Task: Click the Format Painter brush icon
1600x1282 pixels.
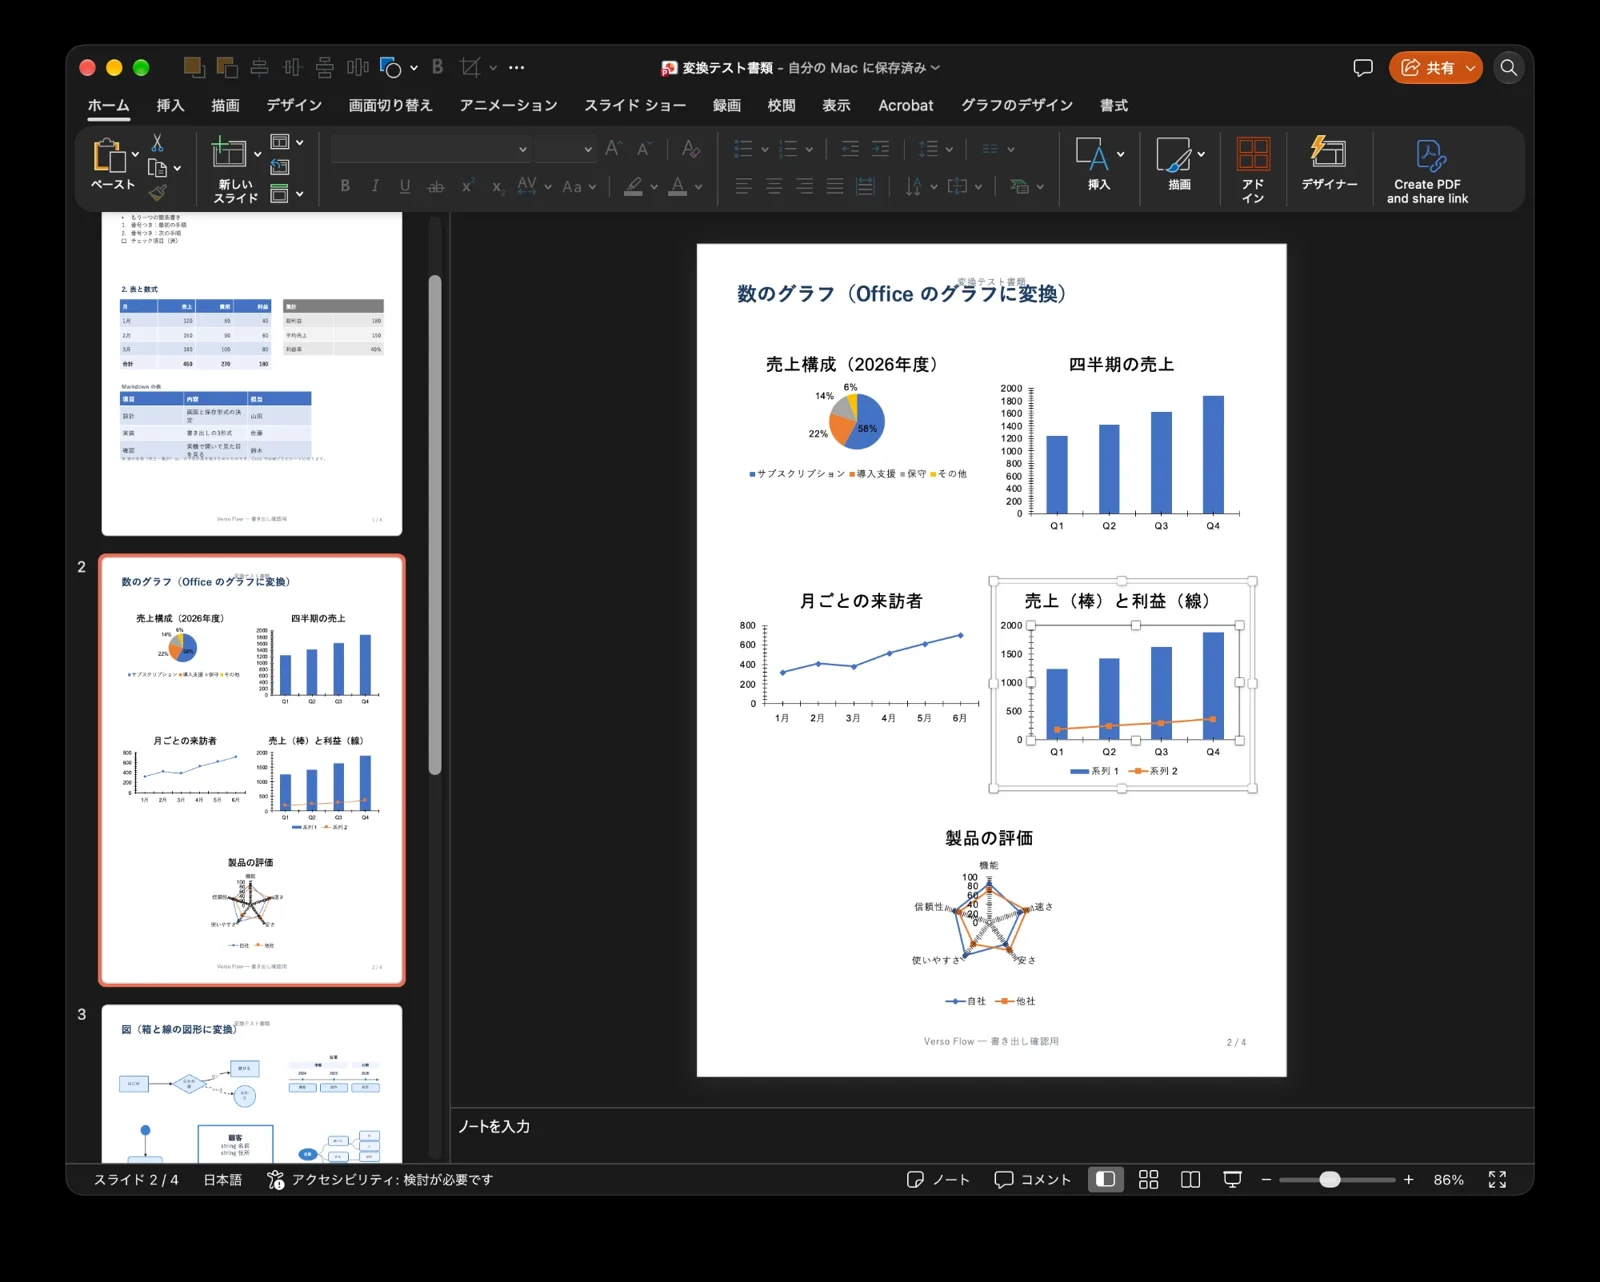Action: [x=157, y=192]
